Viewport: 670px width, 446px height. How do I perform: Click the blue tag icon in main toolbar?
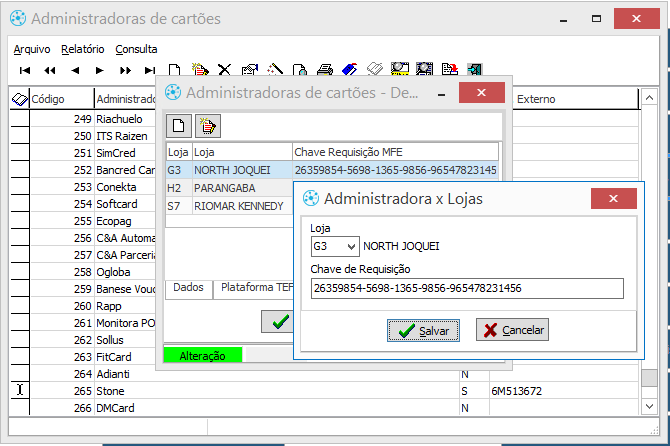(350, 70)
